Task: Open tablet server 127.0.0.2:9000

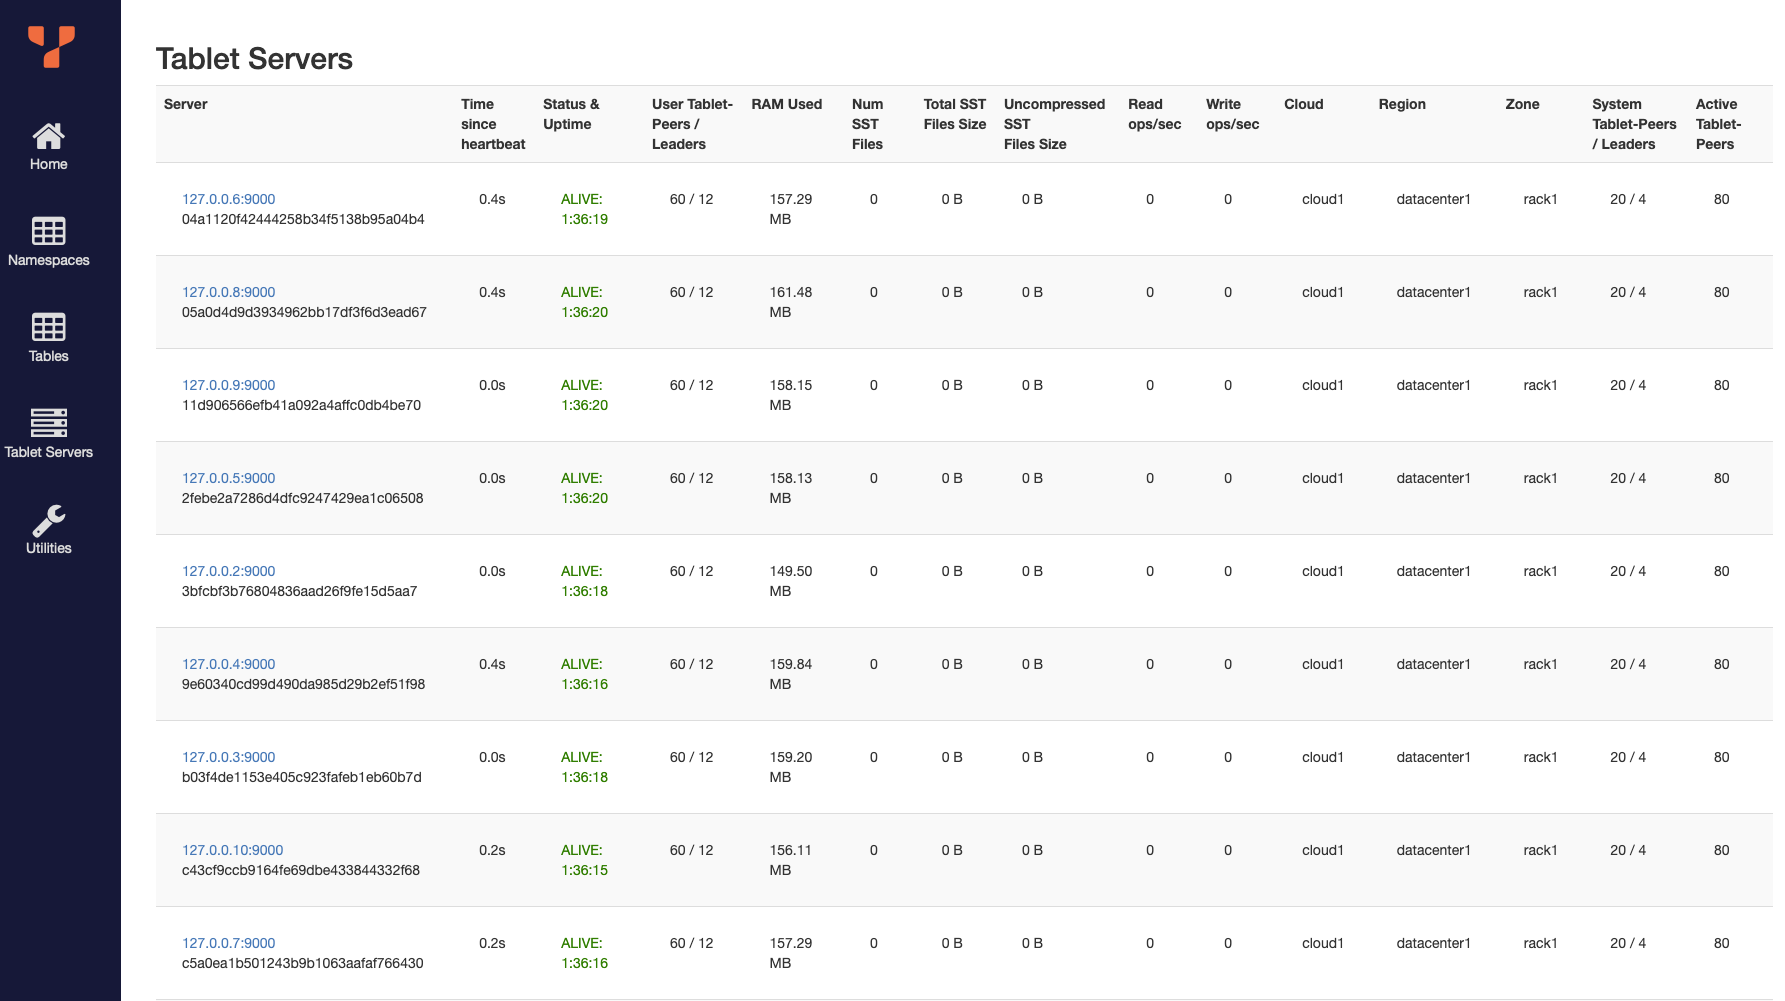Action: (228, 571)
